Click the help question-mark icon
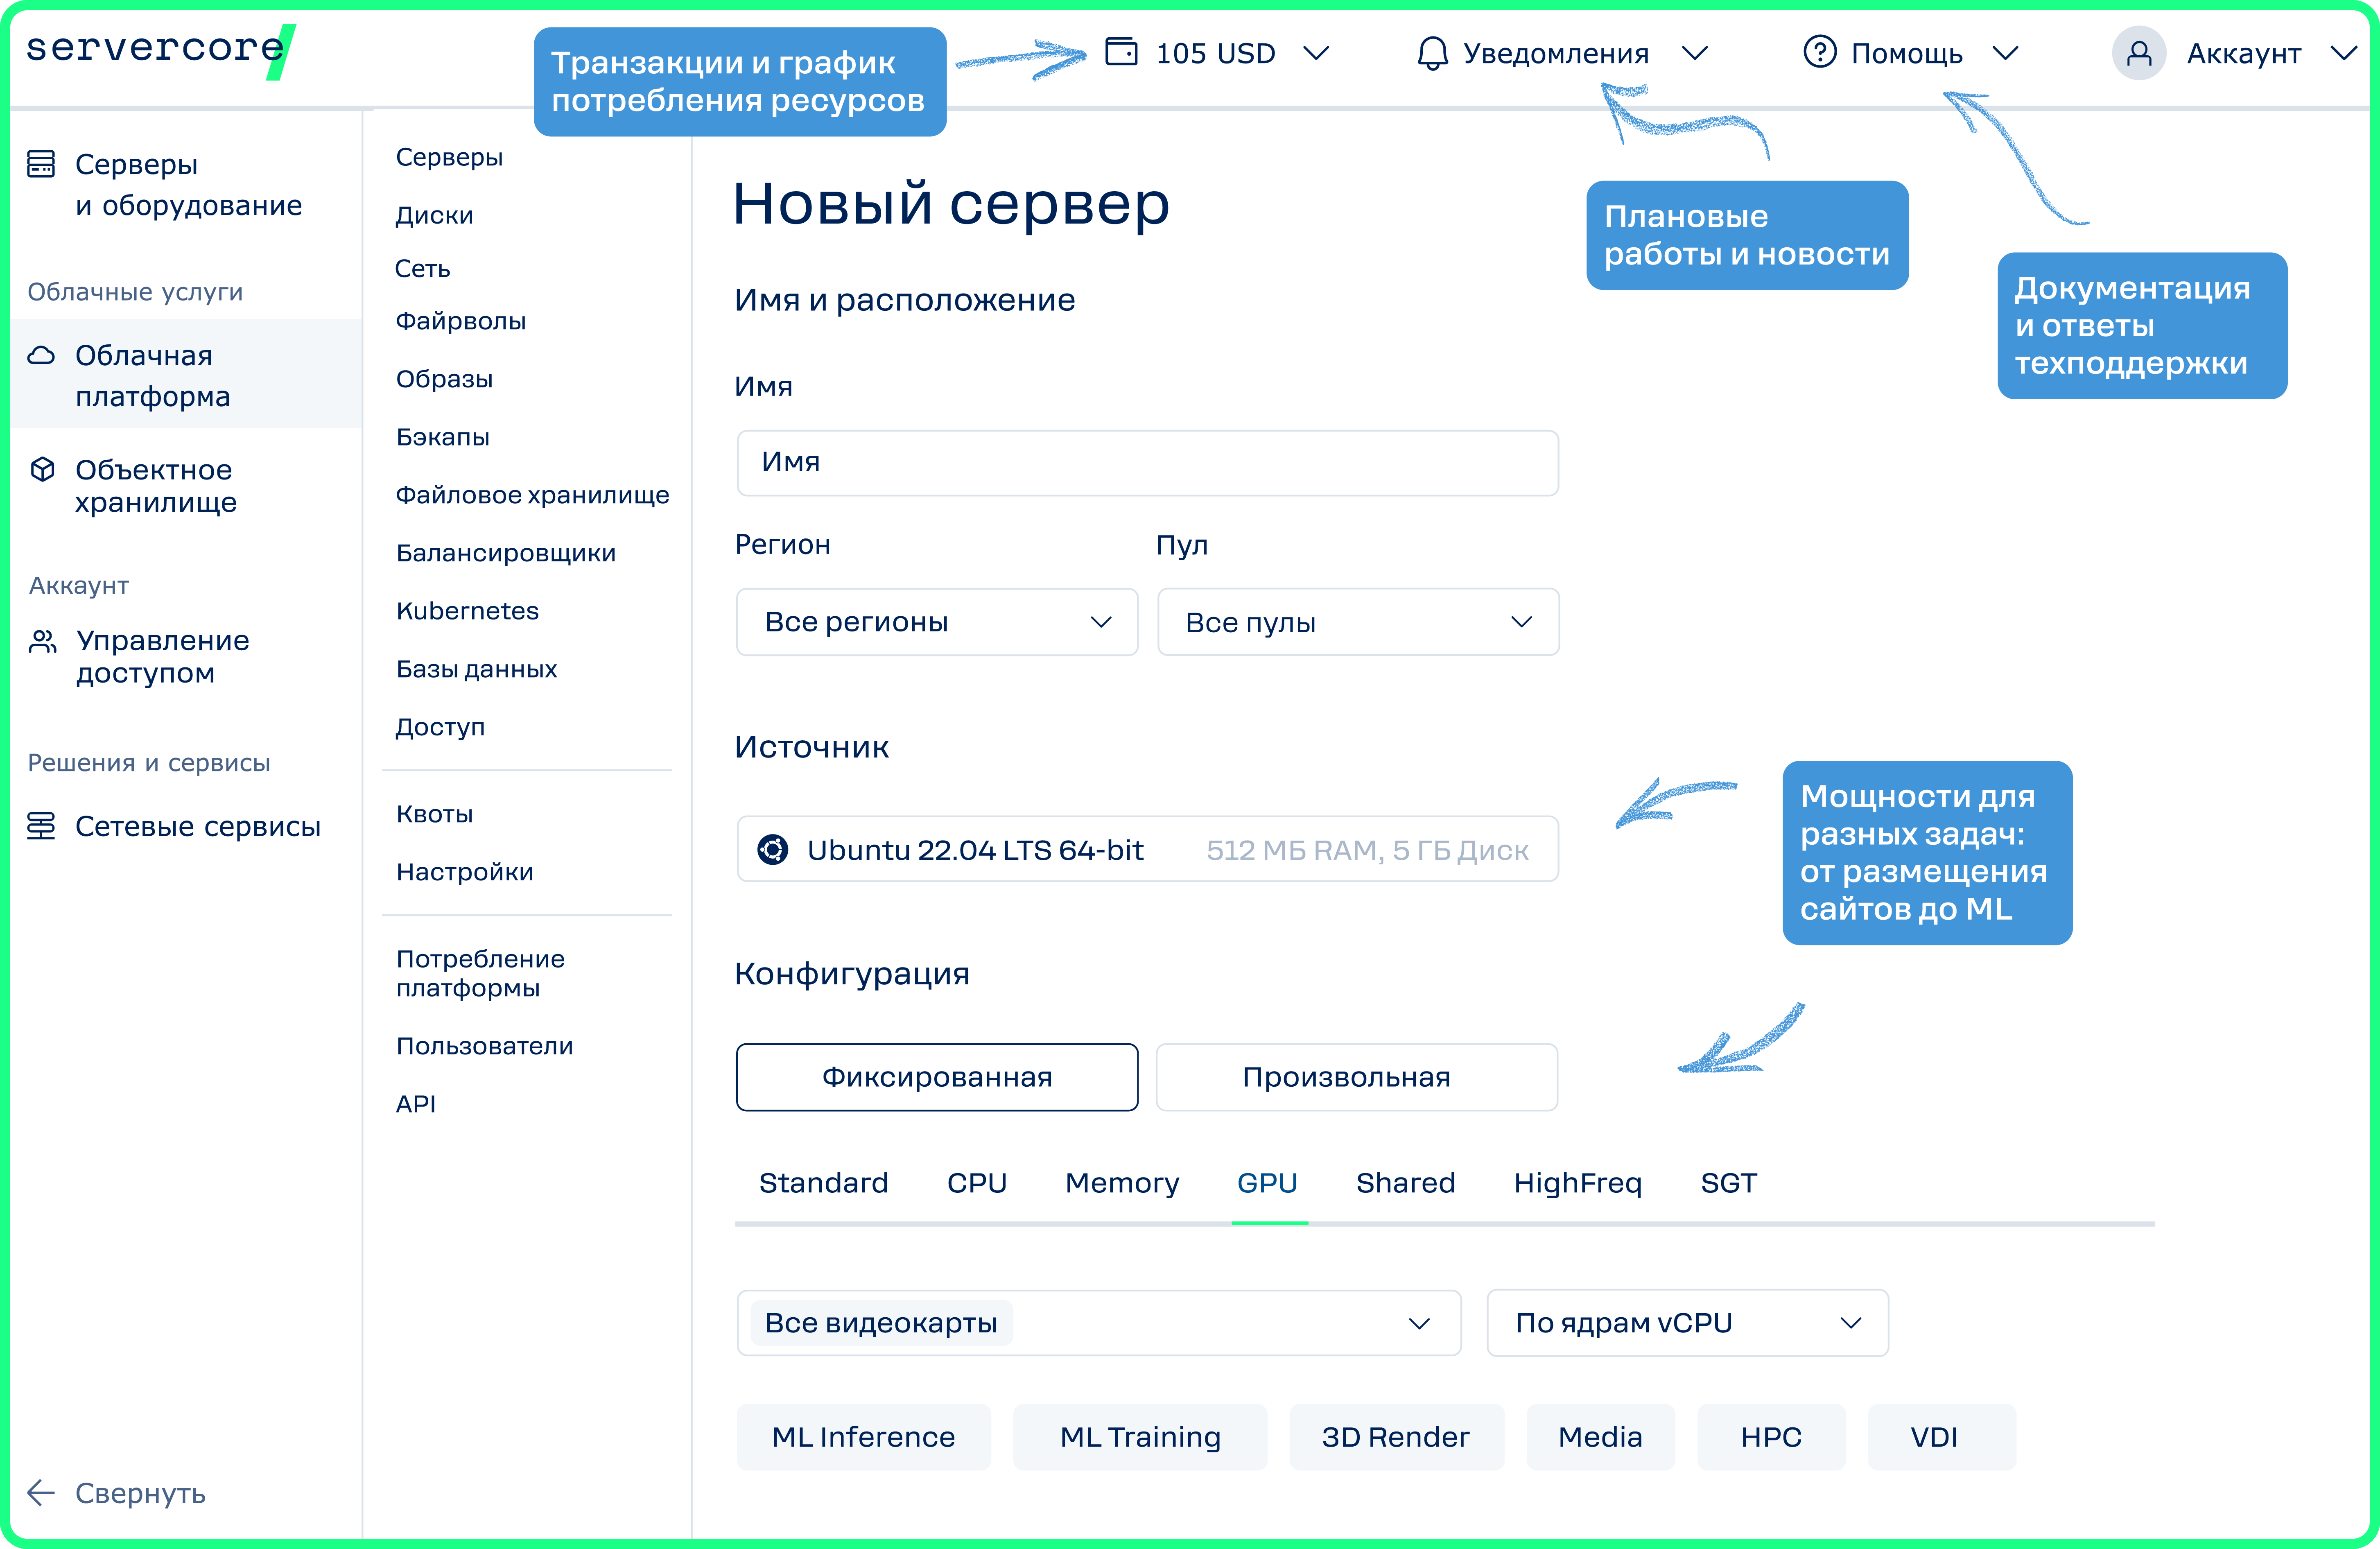The width and height of the screenshot is (2380, 1549). (1819, 52)
